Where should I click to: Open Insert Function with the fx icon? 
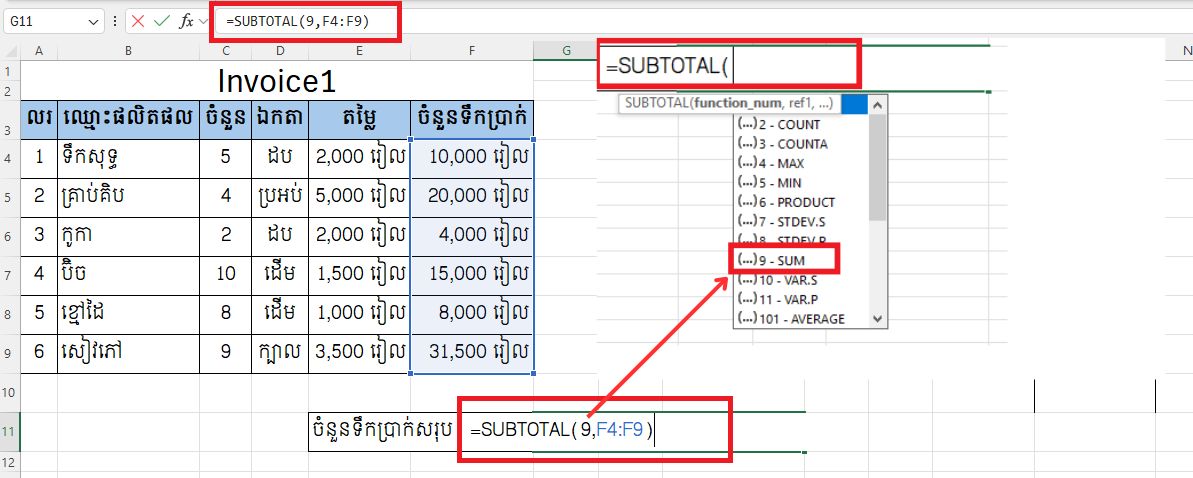point(186,21)
